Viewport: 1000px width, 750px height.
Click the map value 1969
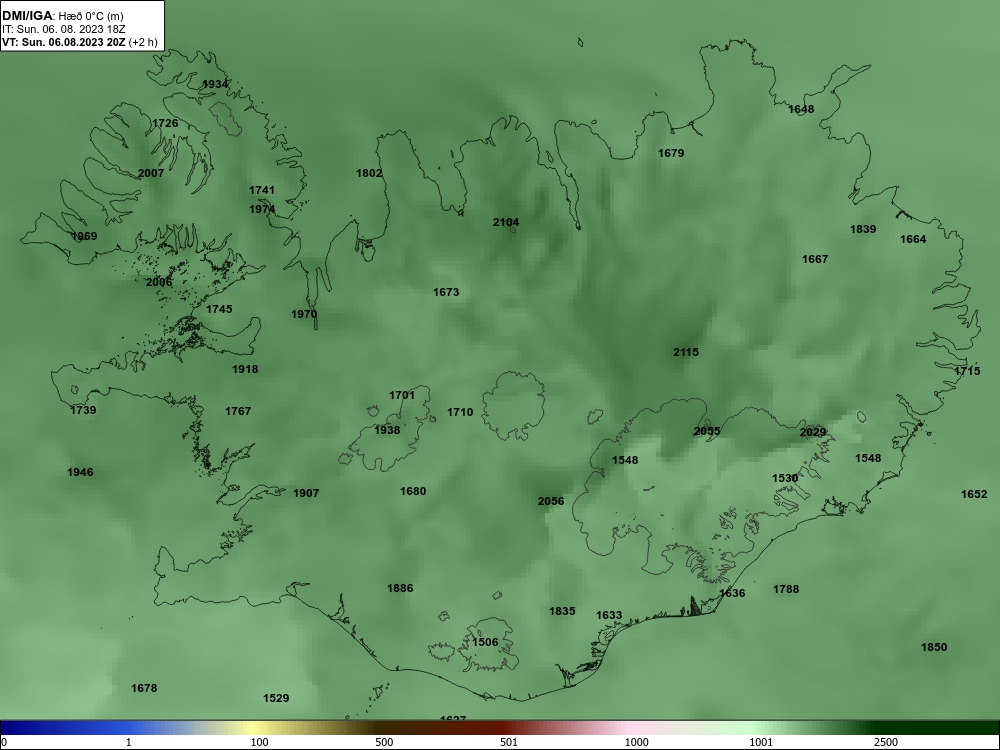tap(84, 236)
